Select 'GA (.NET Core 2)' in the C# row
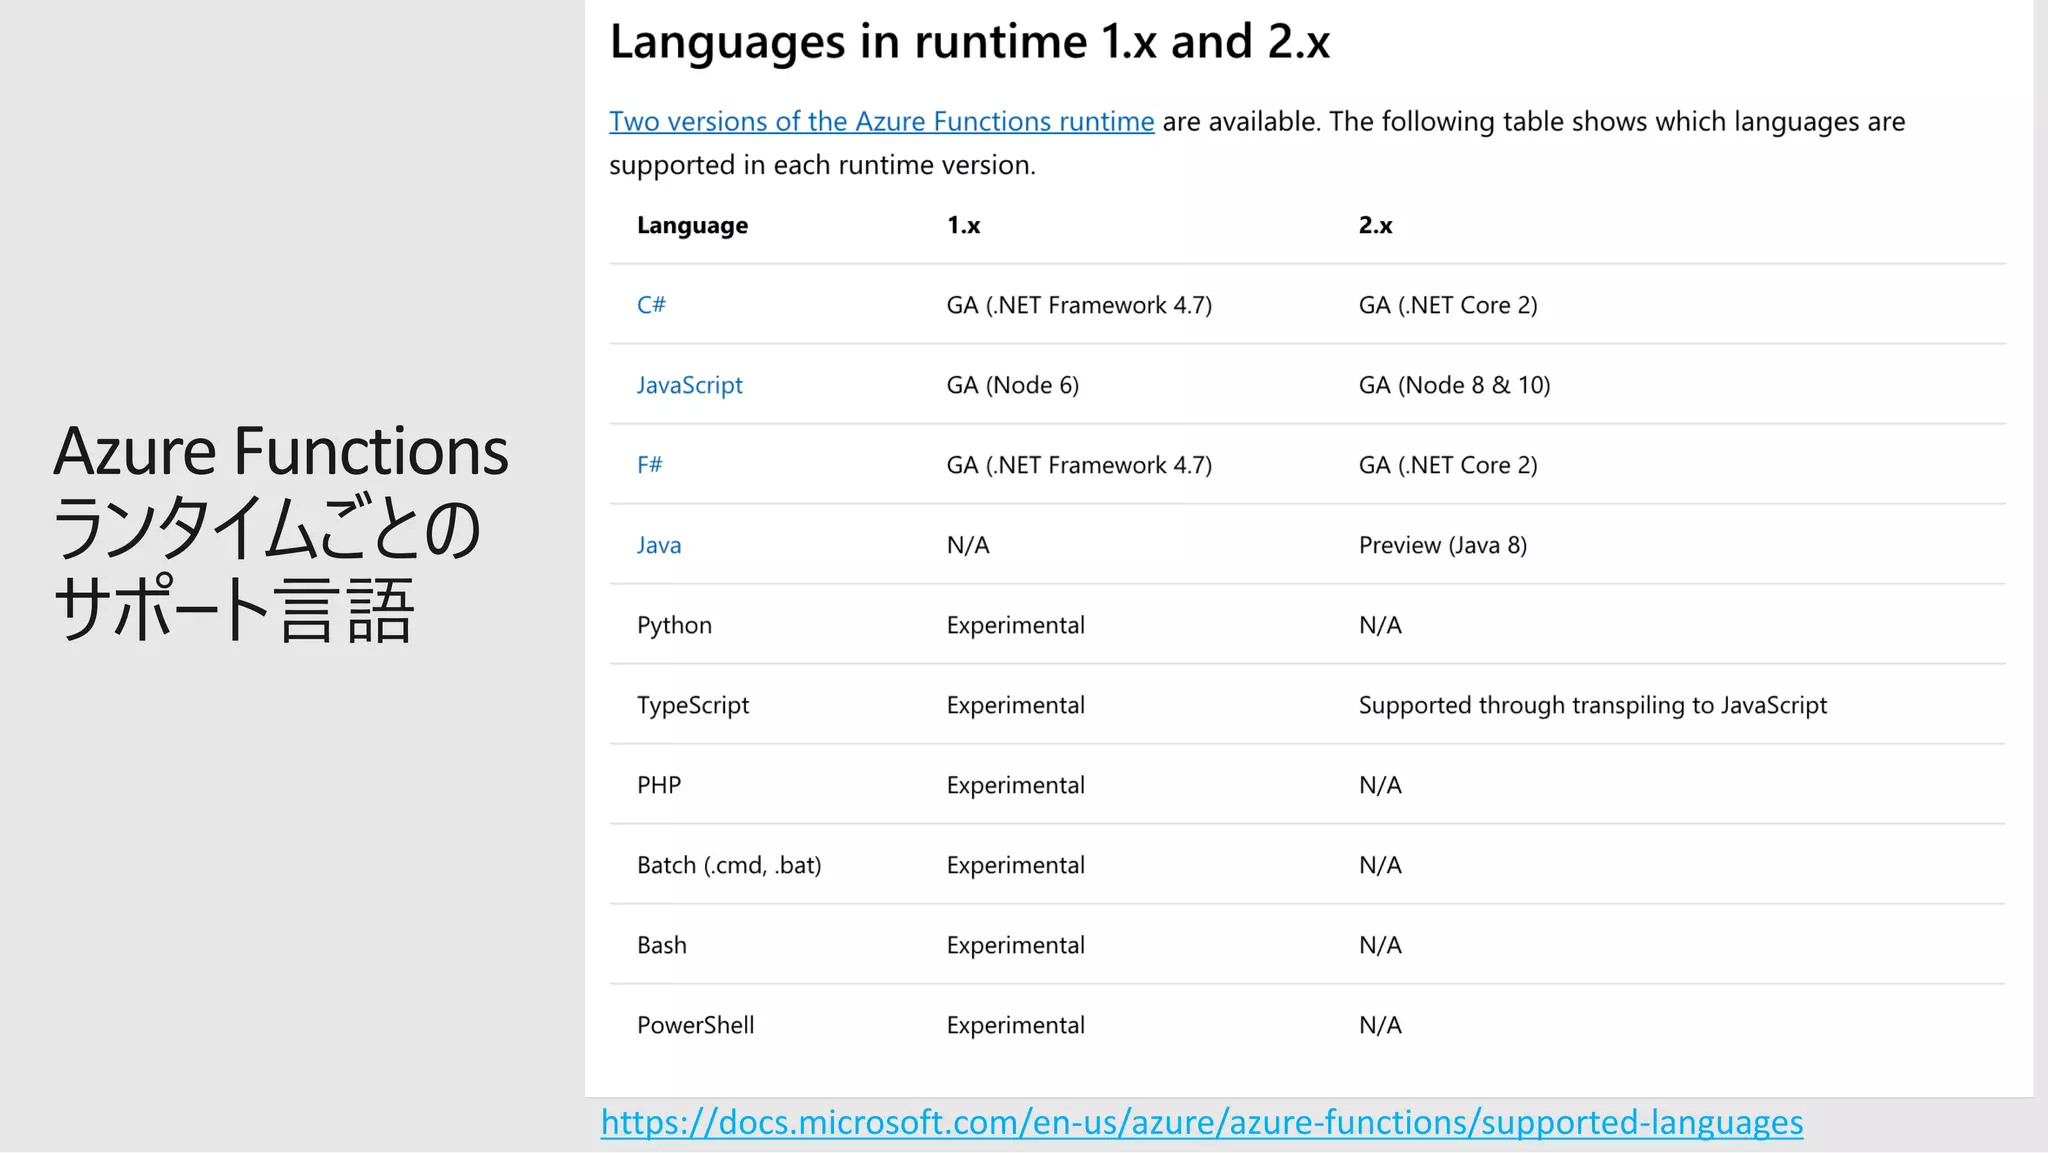2048x1153 pixels. pos(1448,305)
